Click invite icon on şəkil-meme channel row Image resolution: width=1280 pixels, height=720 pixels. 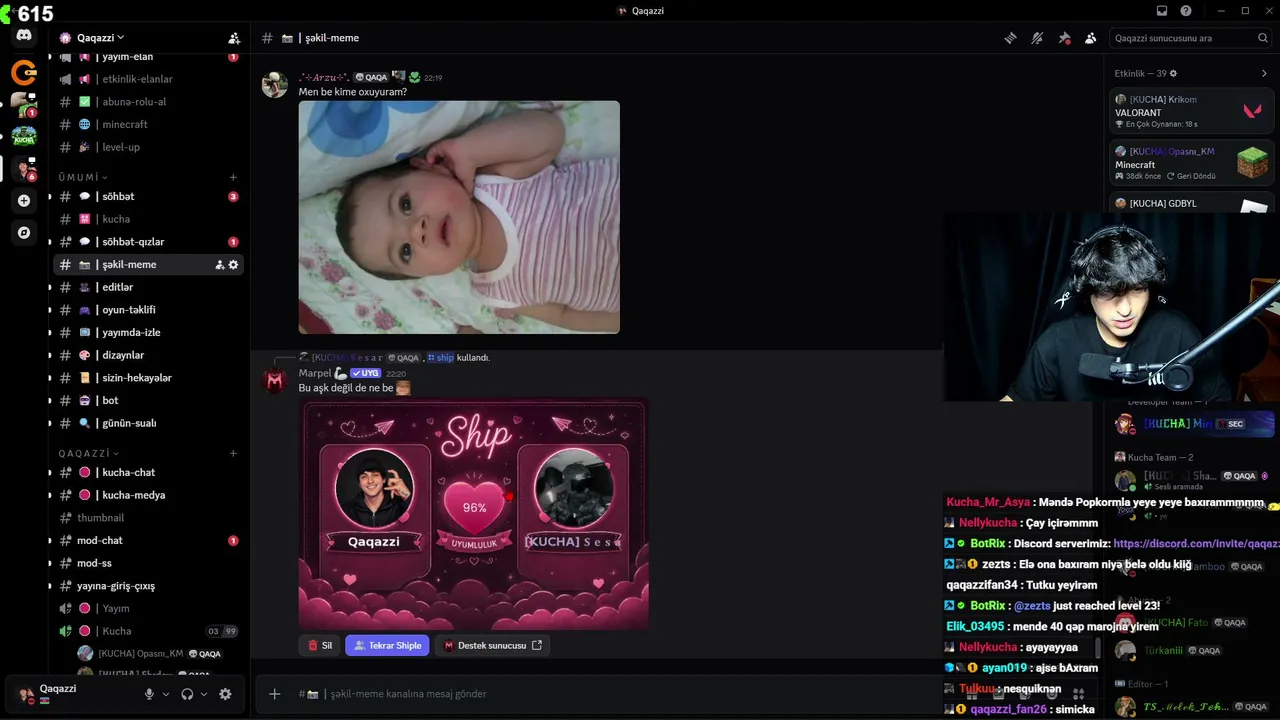coord(220,265)
